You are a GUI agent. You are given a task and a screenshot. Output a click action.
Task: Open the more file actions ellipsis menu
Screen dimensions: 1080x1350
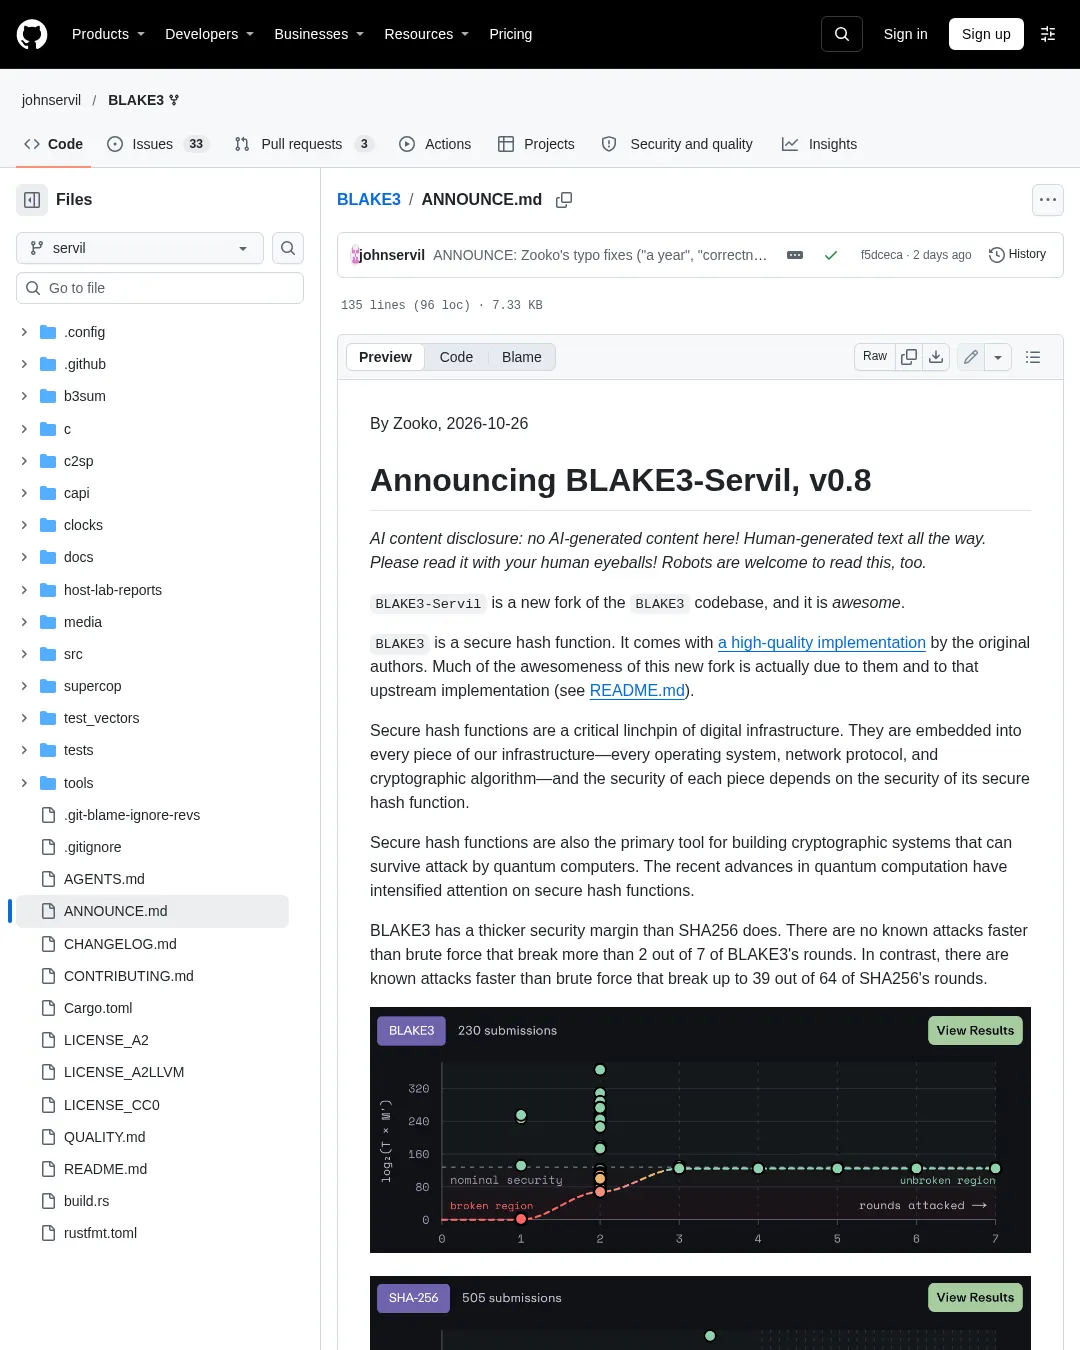(1048, 200)
